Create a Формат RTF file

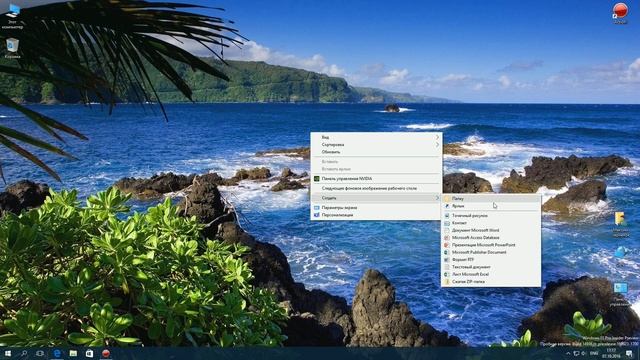pyautogui.click(x=491, y=260)
